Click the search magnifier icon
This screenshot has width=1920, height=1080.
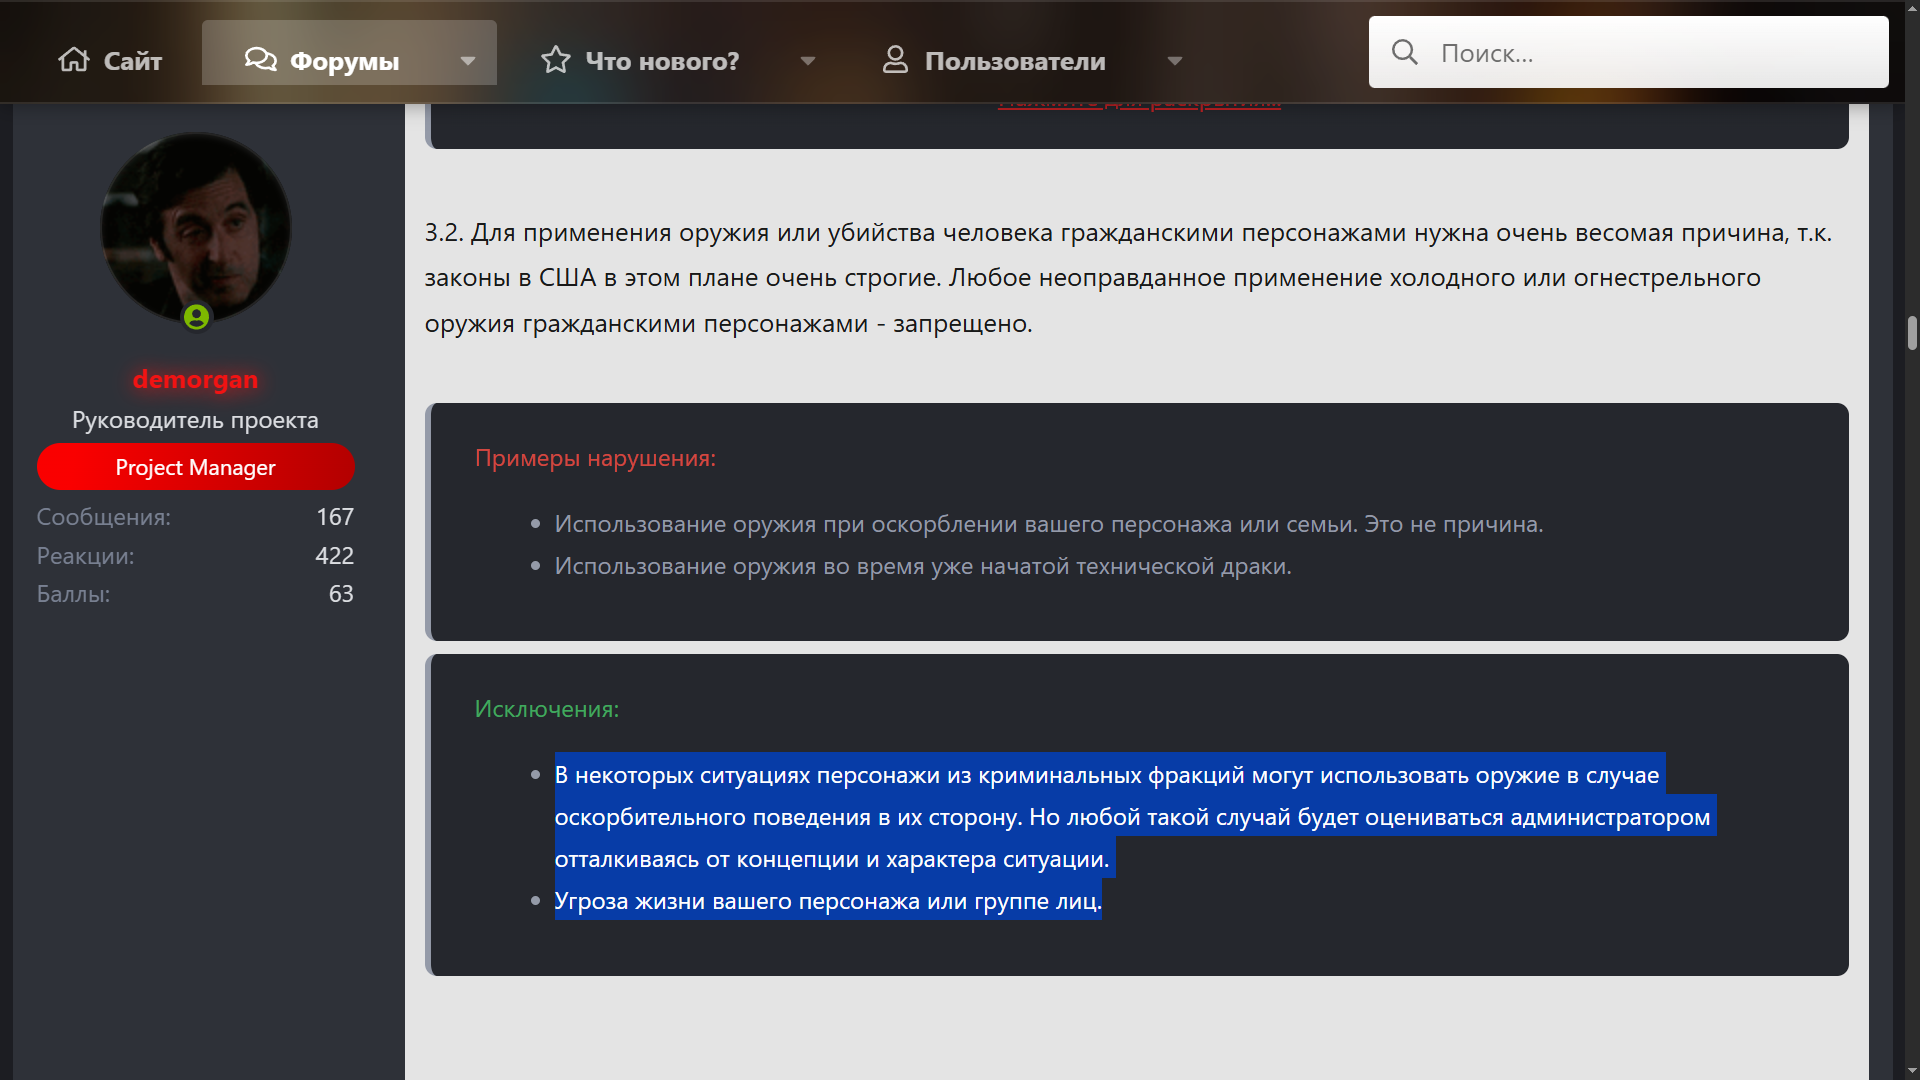click(x=1404, y=53)
